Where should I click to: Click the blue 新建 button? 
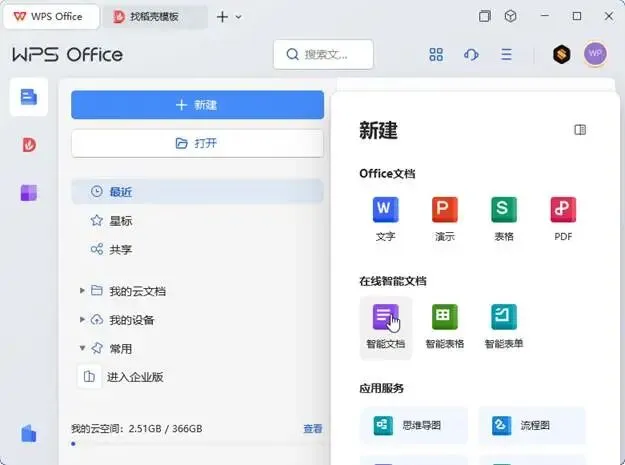coord(197,105)
